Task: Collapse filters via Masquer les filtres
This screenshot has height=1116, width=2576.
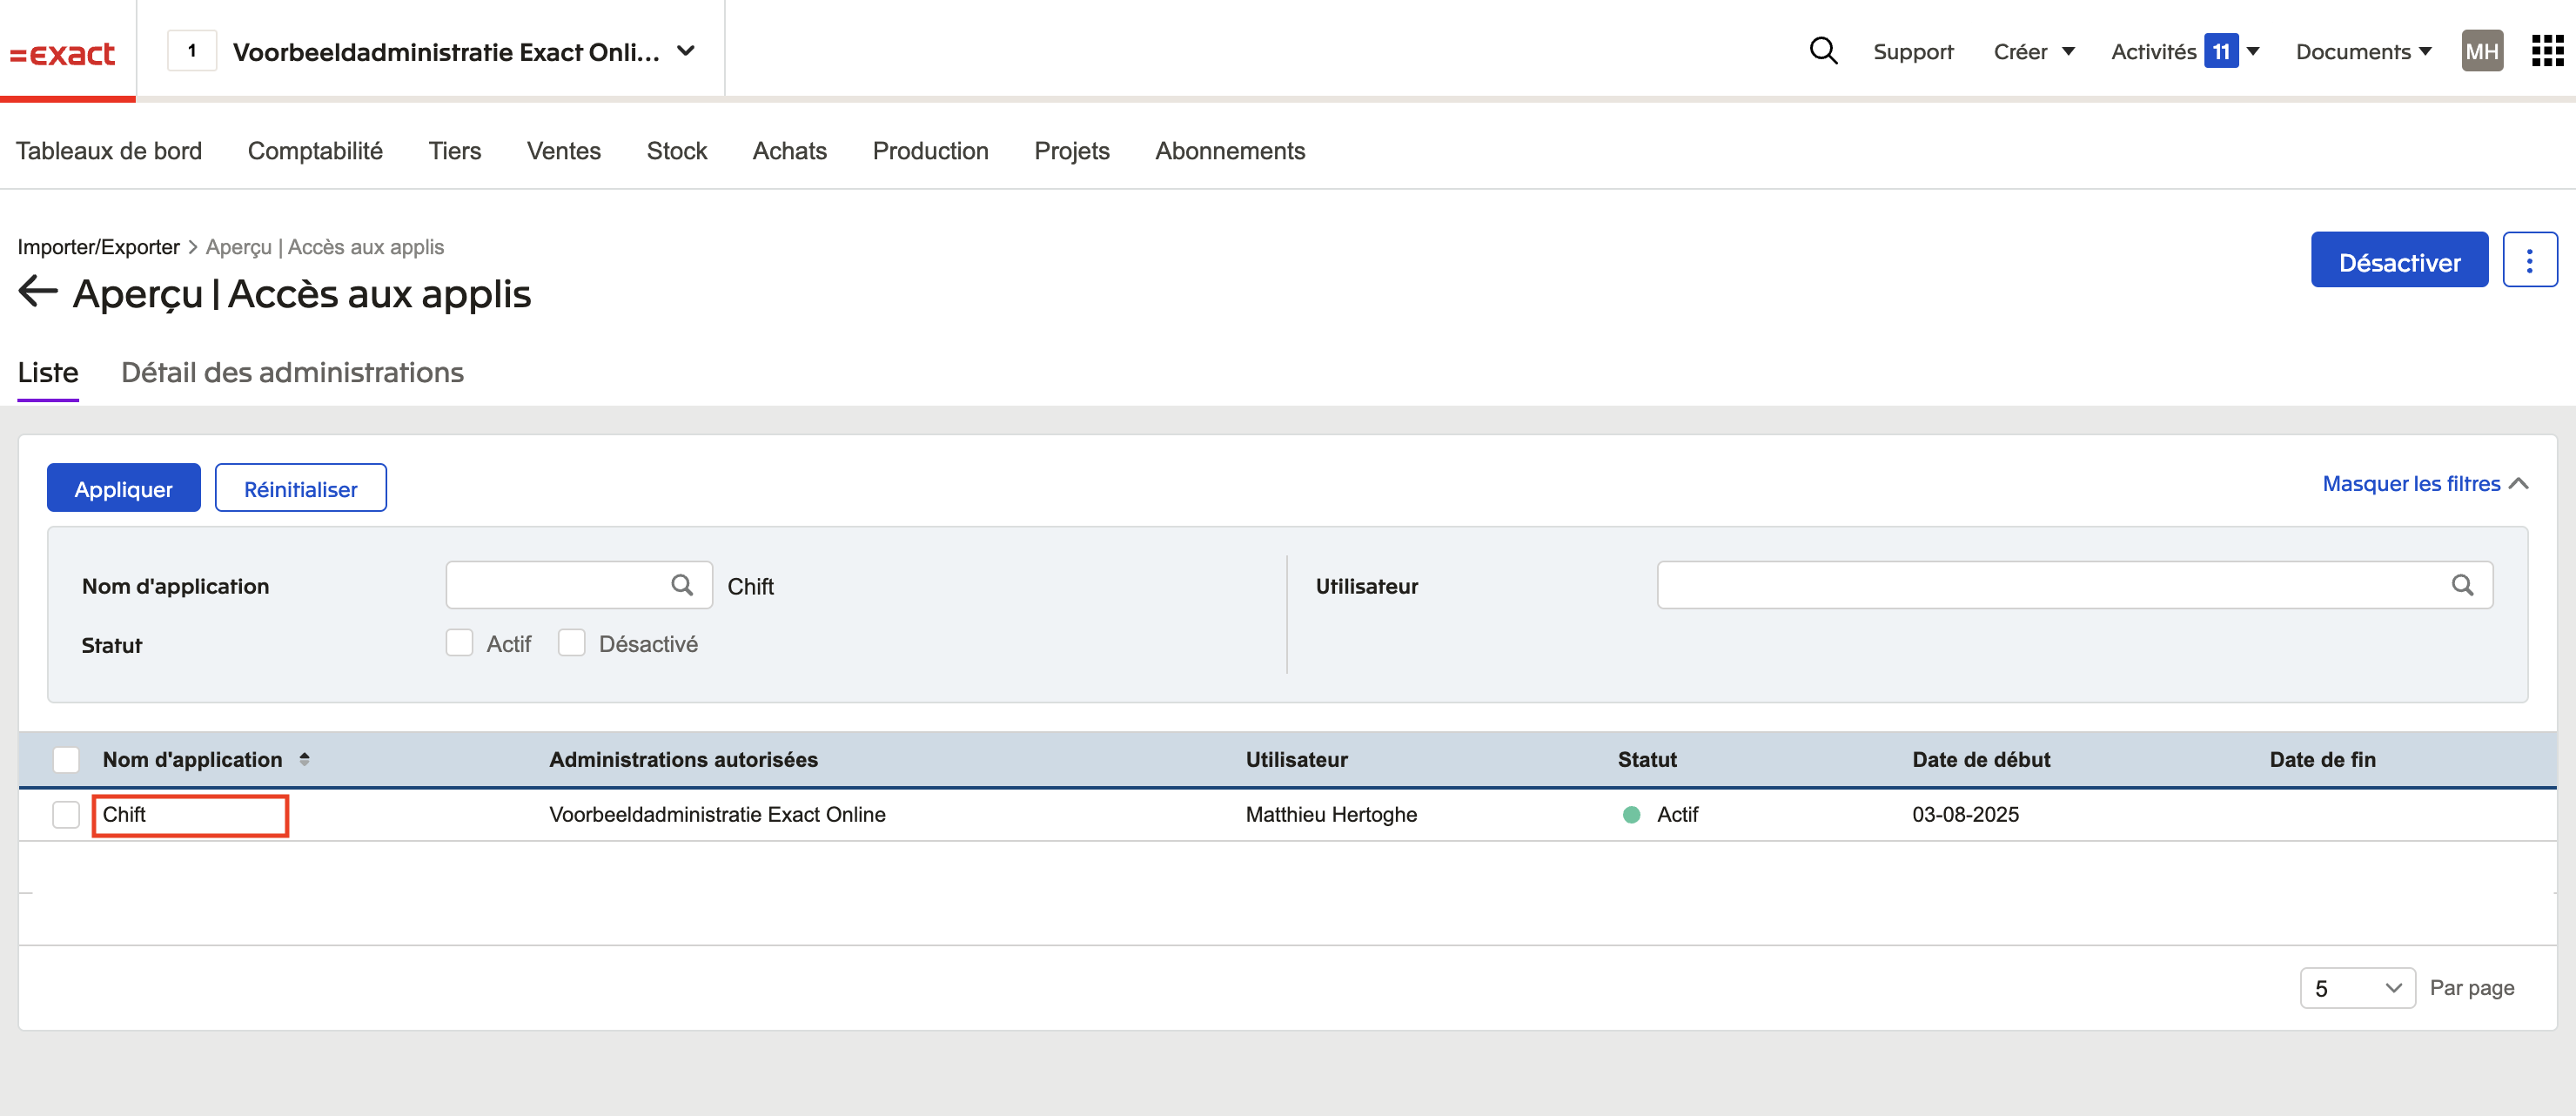Action: [2424, 484]
